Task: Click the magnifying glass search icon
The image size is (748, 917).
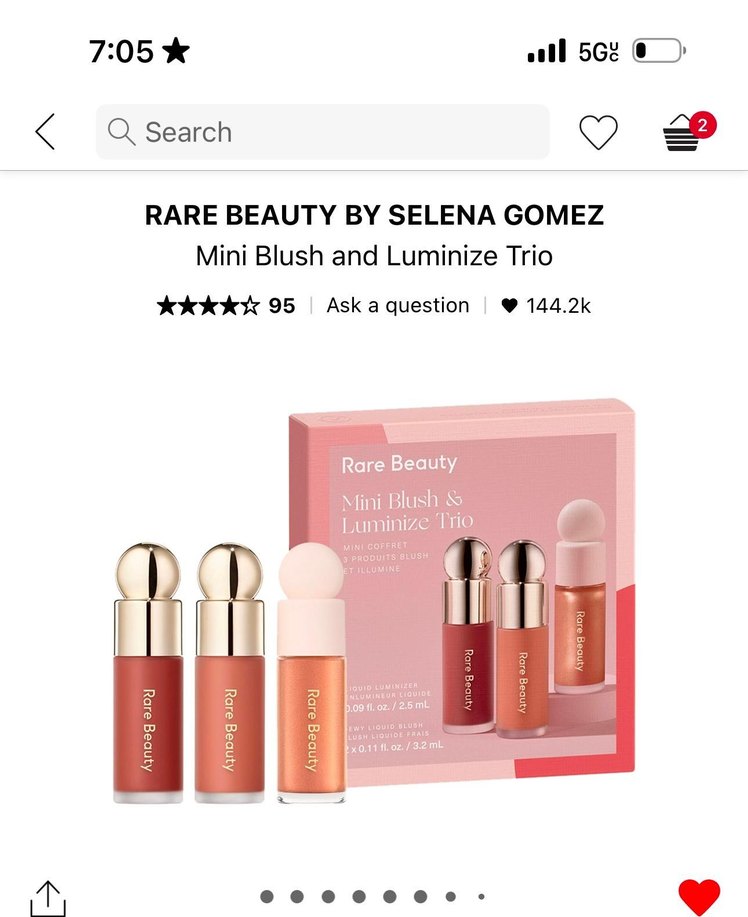Action: pos(121,132)
